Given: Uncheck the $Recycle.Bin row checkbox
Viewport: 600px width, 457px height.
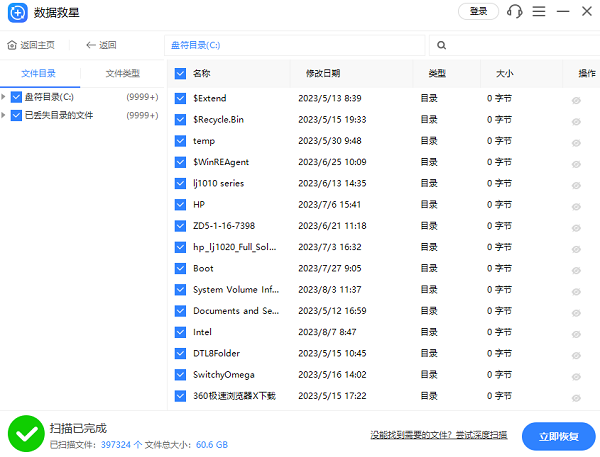Looking at the screenshot, I should click(180, 119).
